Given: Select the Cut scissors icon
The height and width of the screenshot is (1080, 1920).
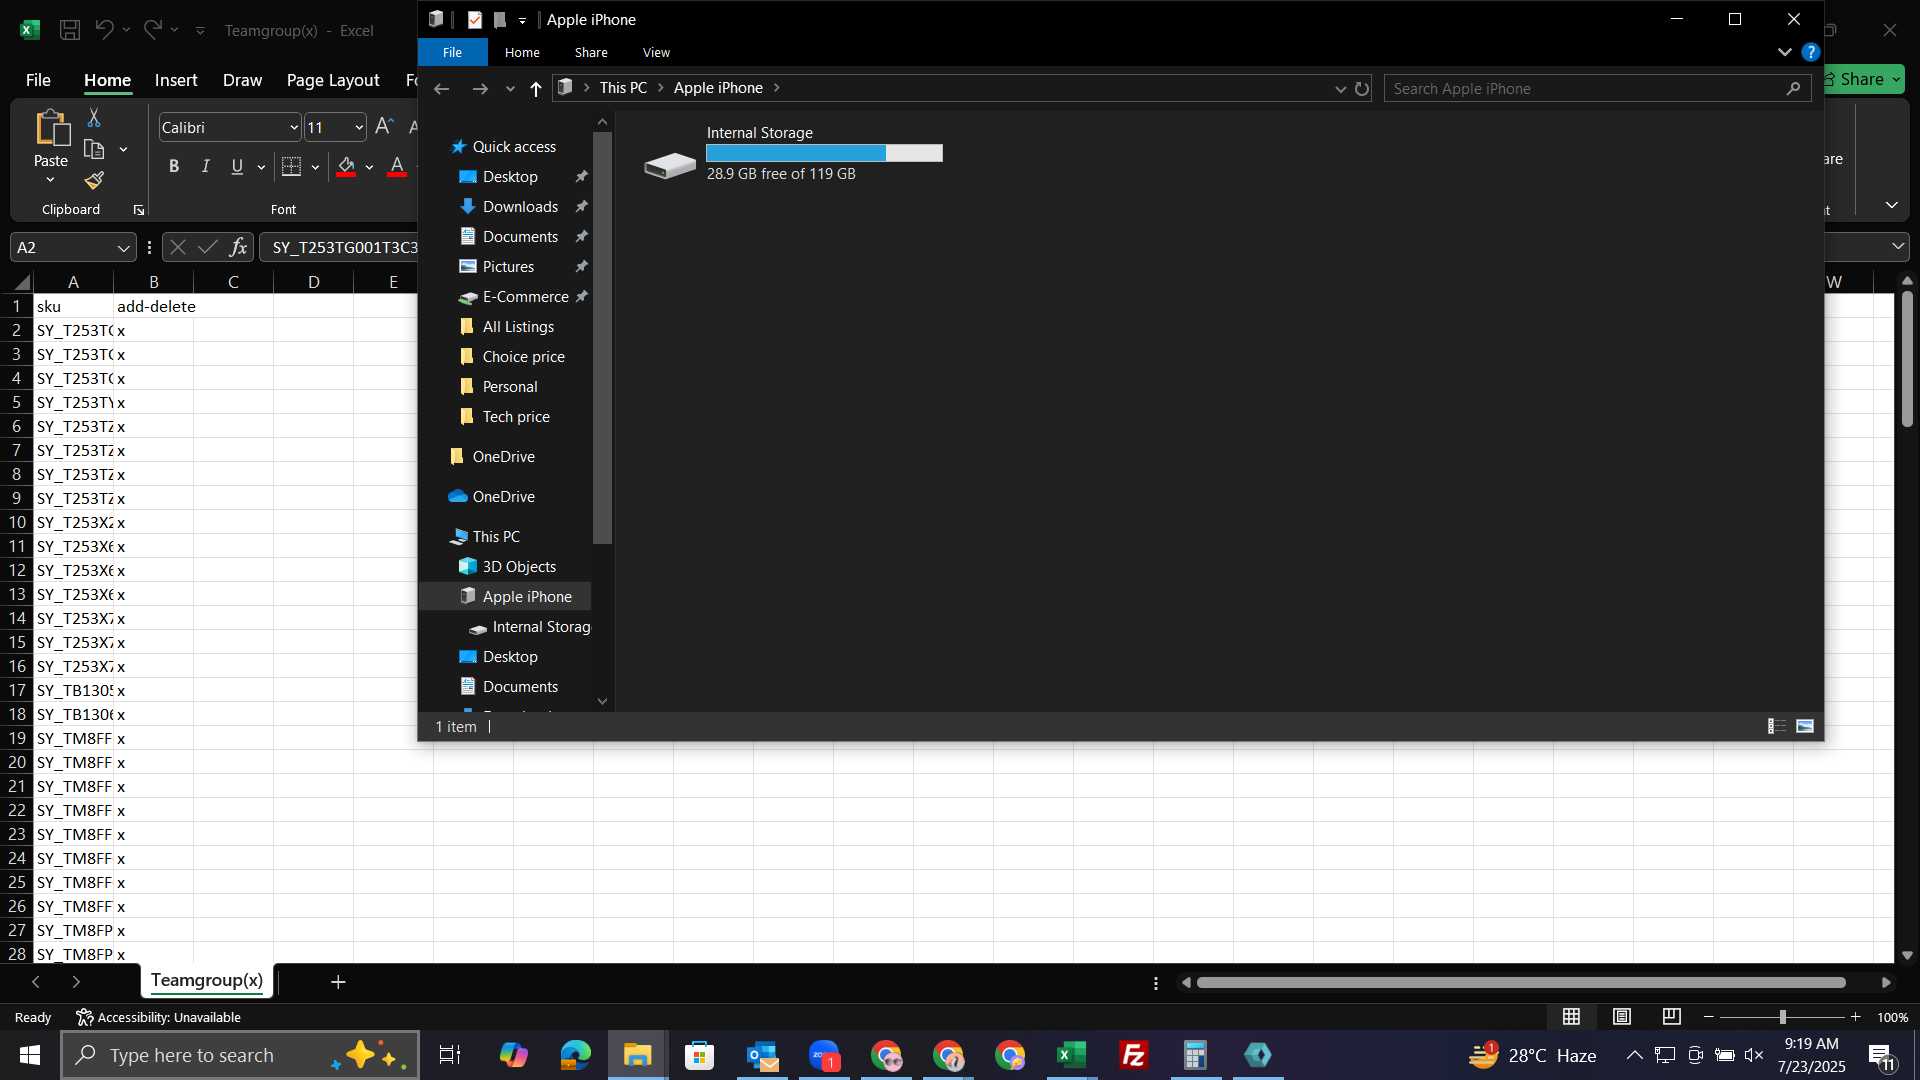Looking at the screenshot, I should coord(94,118).
